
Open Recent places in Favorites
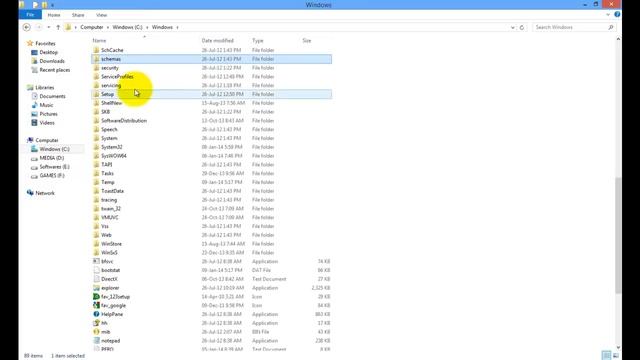54,70
